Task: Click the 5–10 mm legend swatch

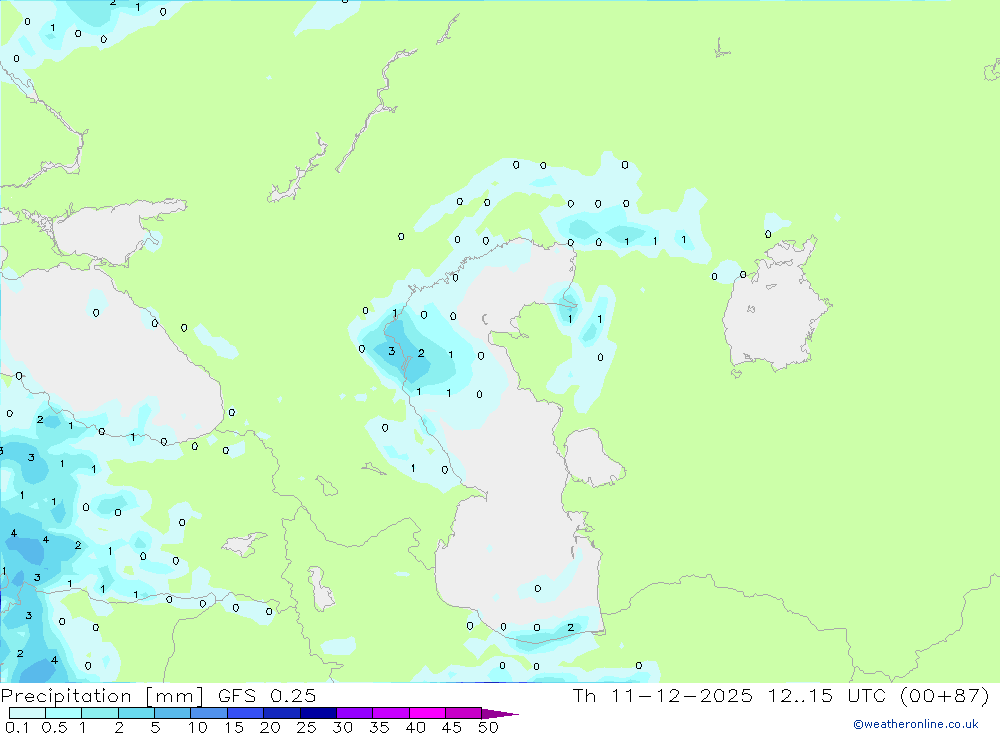Action: [173, 713]
